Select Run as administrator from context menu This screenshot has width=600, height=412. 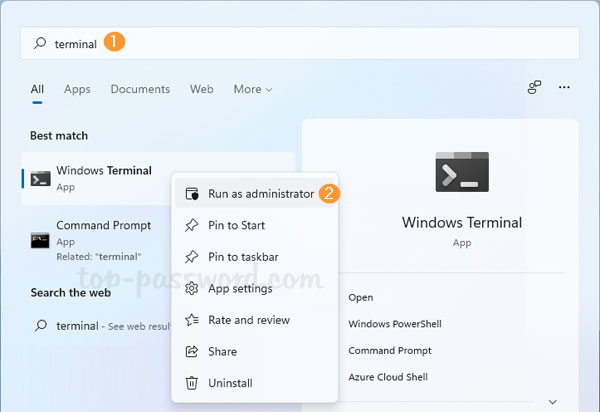click(260, 194)
